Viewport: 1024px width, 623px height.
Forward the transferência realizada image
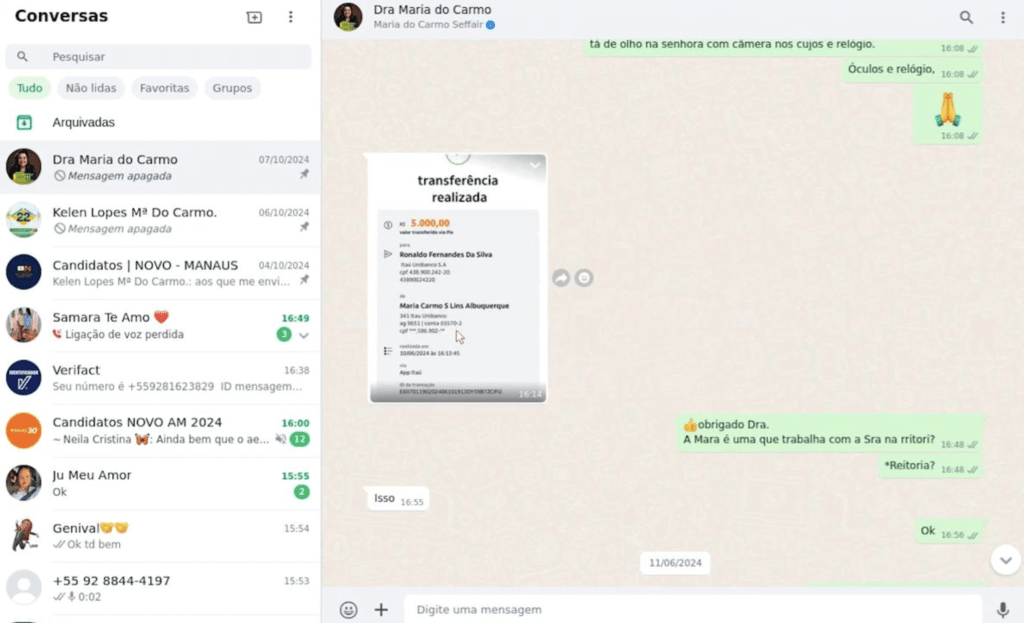click(561, 278)
